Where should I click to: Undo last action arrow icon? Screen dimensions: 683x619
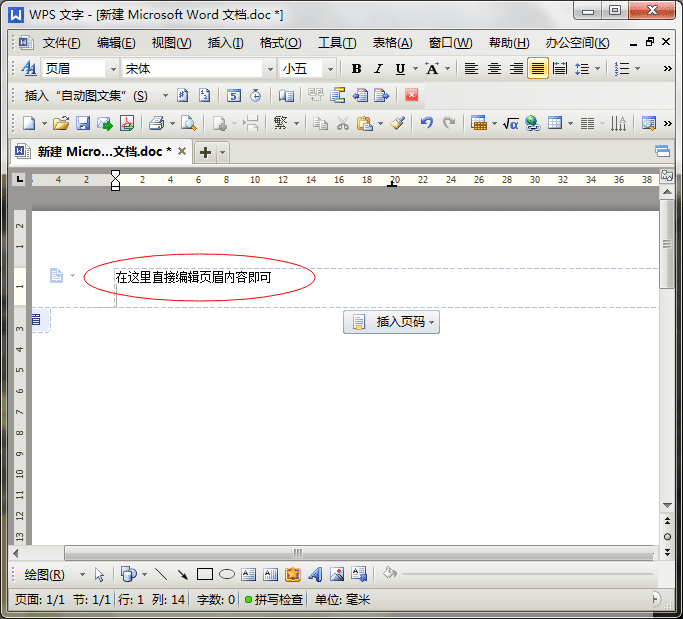pos(426,123)
